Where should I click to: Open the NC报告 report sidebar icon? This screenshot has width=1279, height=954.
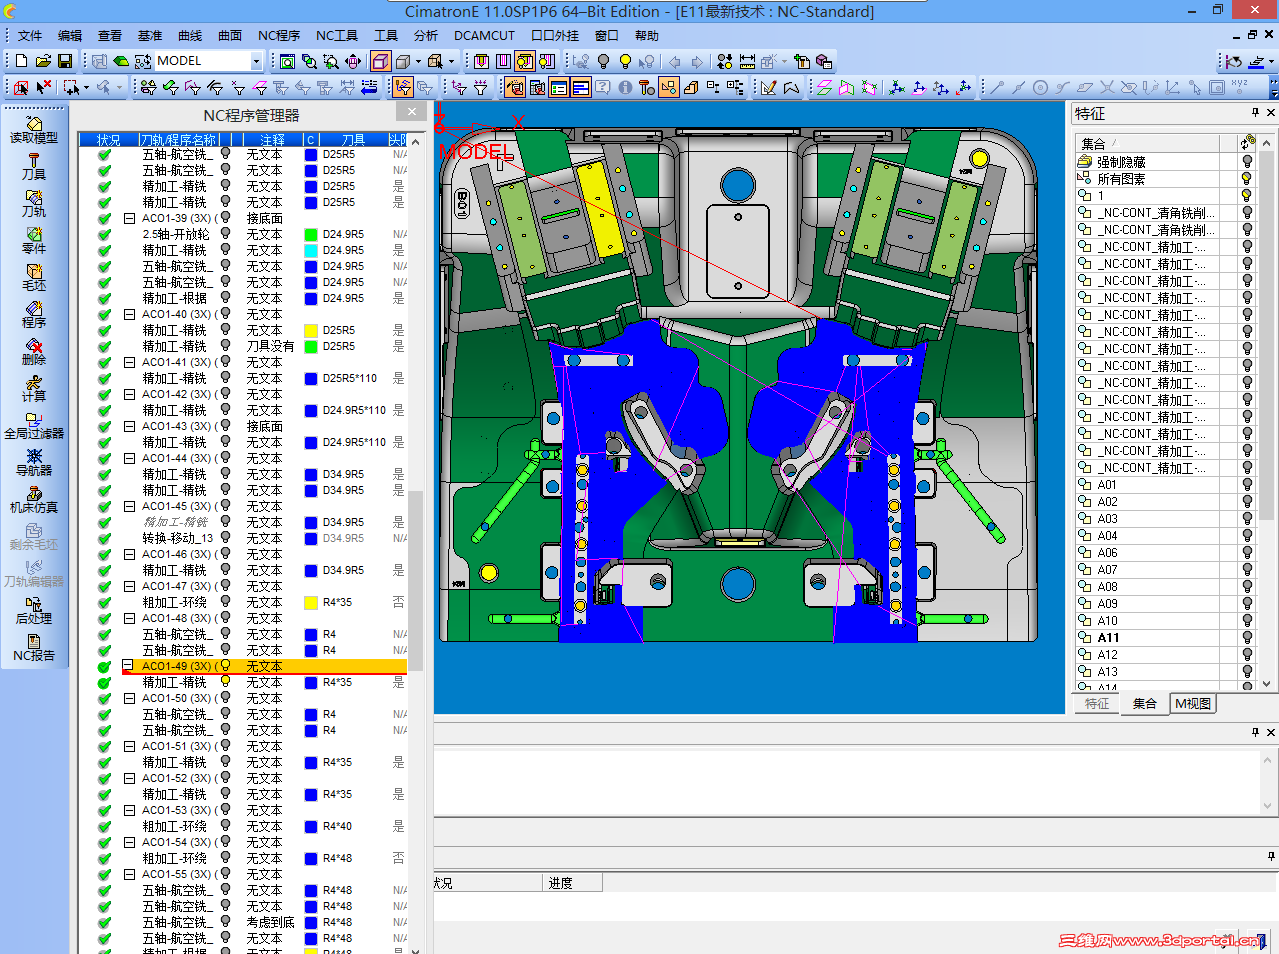[x=34, y=648]
